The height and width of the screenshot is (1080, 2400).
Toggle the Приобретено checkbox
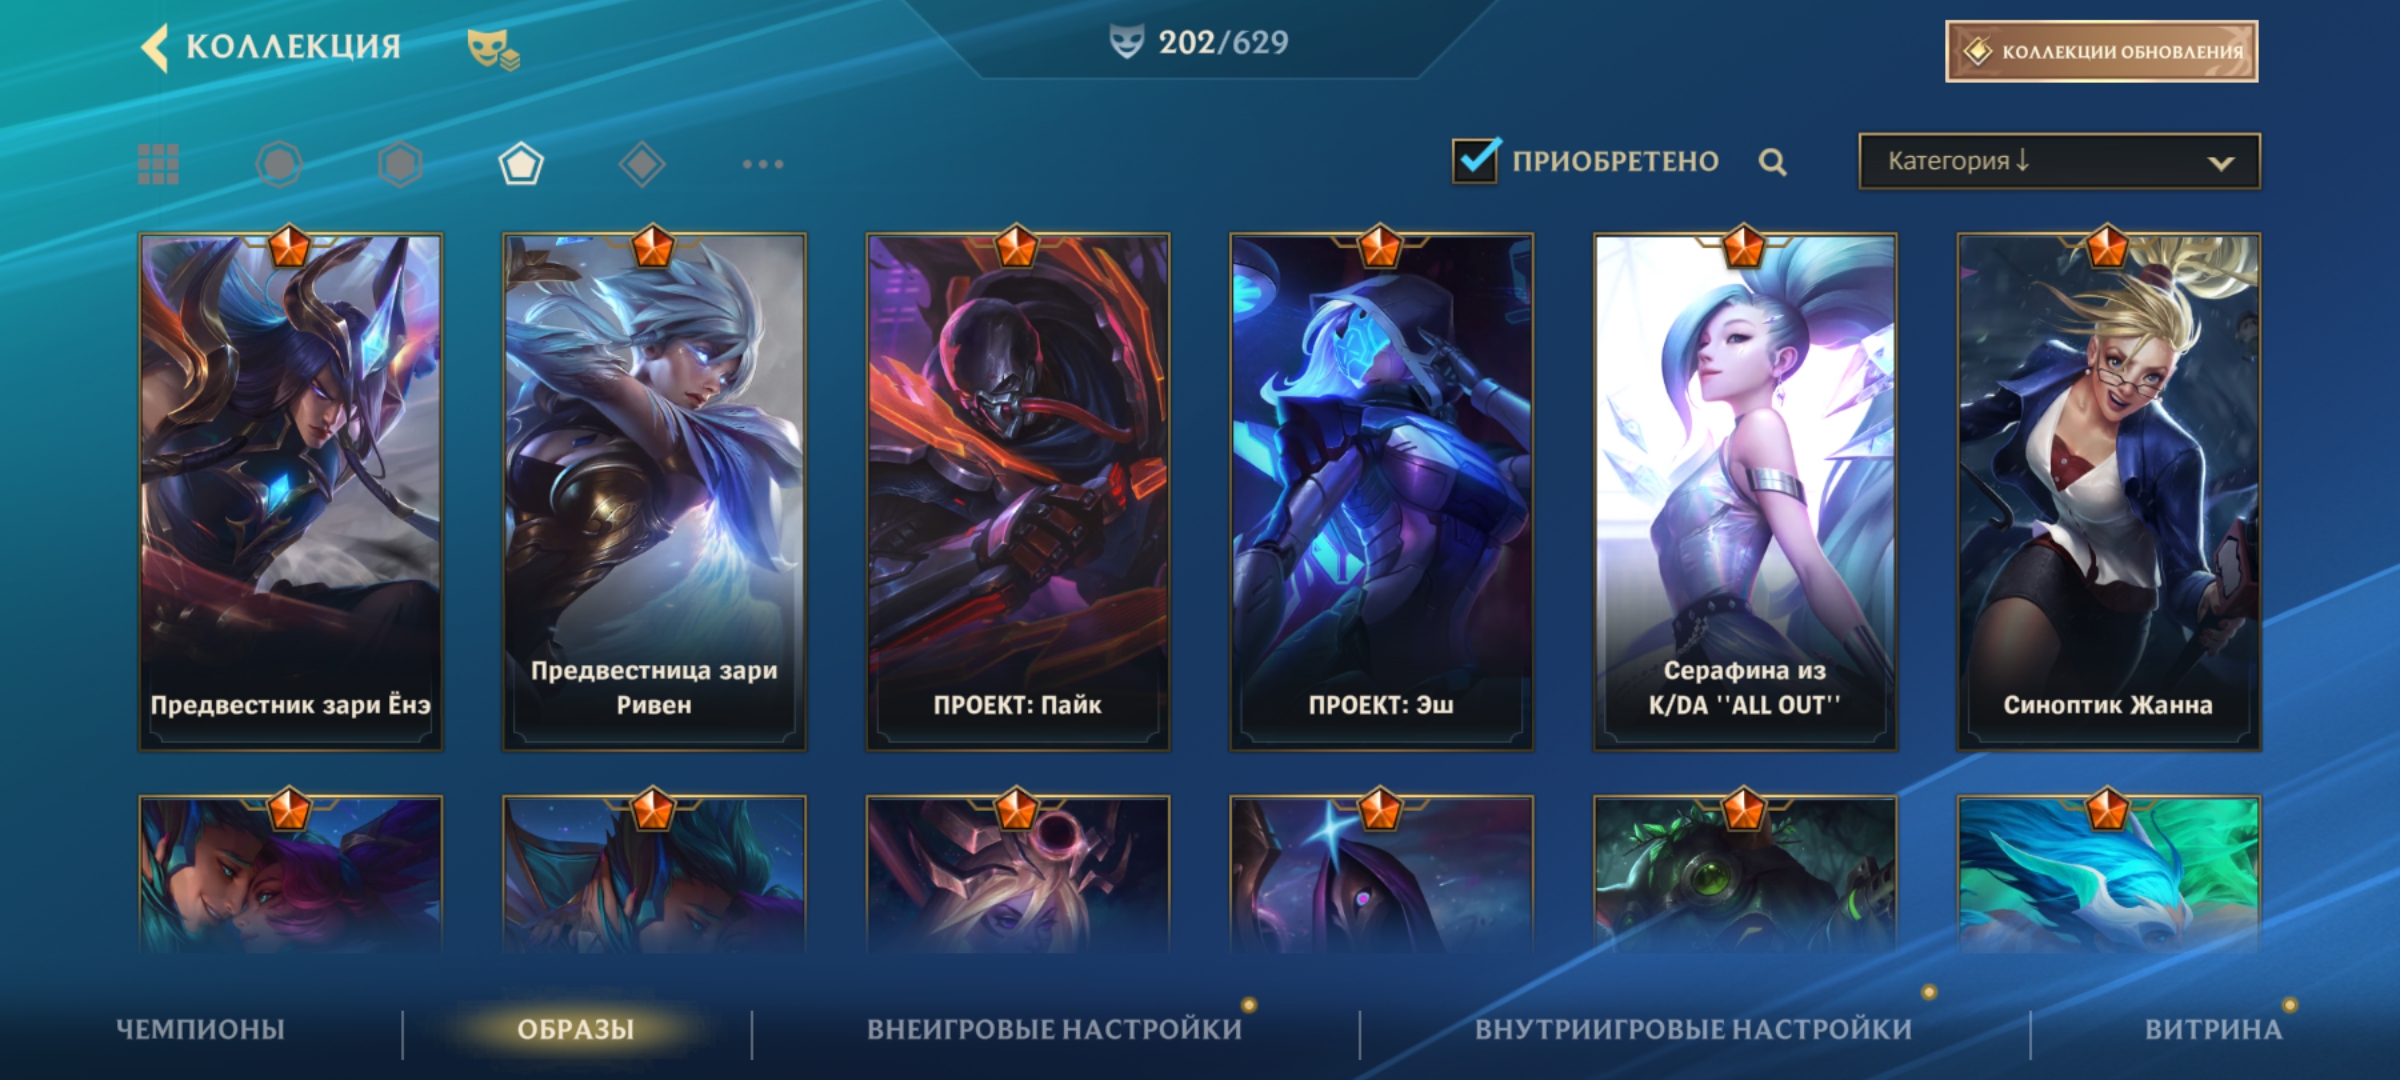1476,160
